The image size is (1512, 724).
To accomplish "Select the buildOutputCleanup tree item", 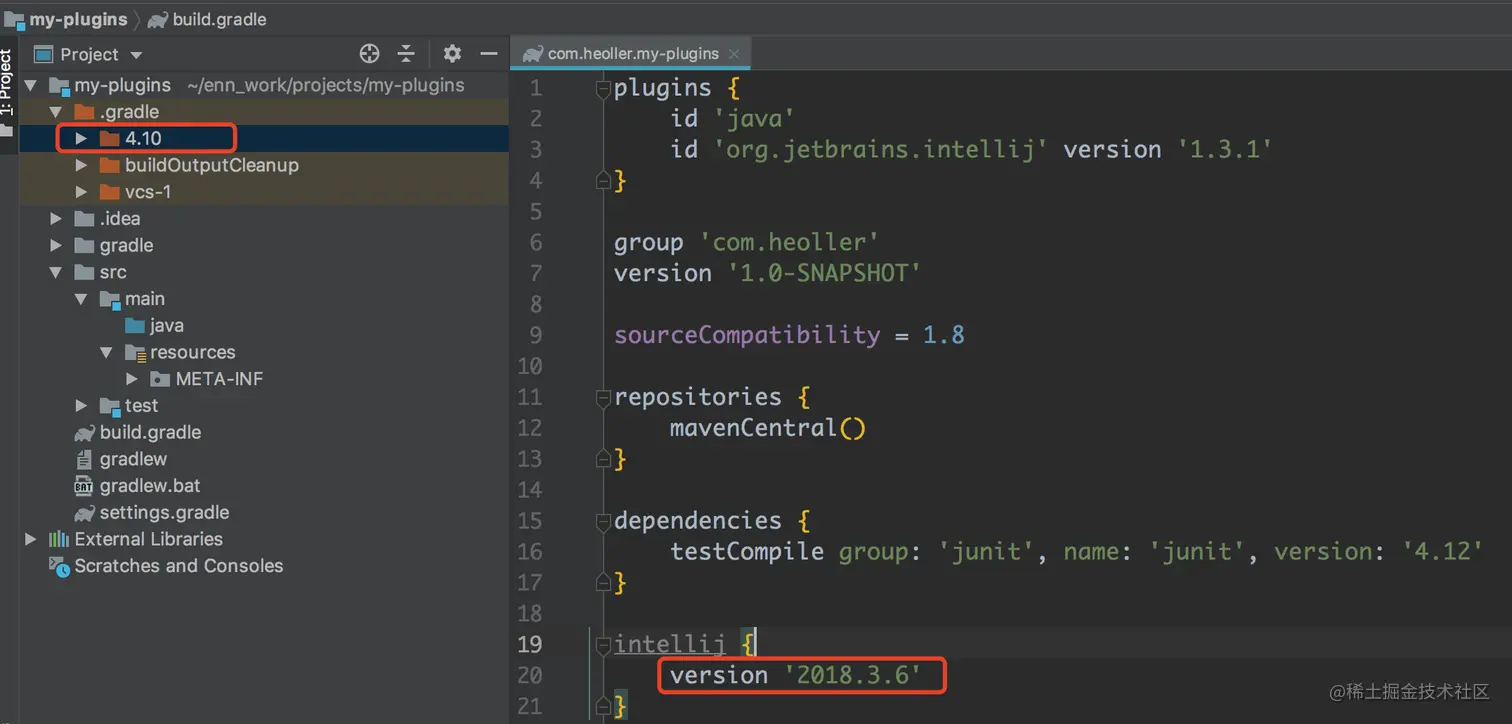I will click(264, 165).
